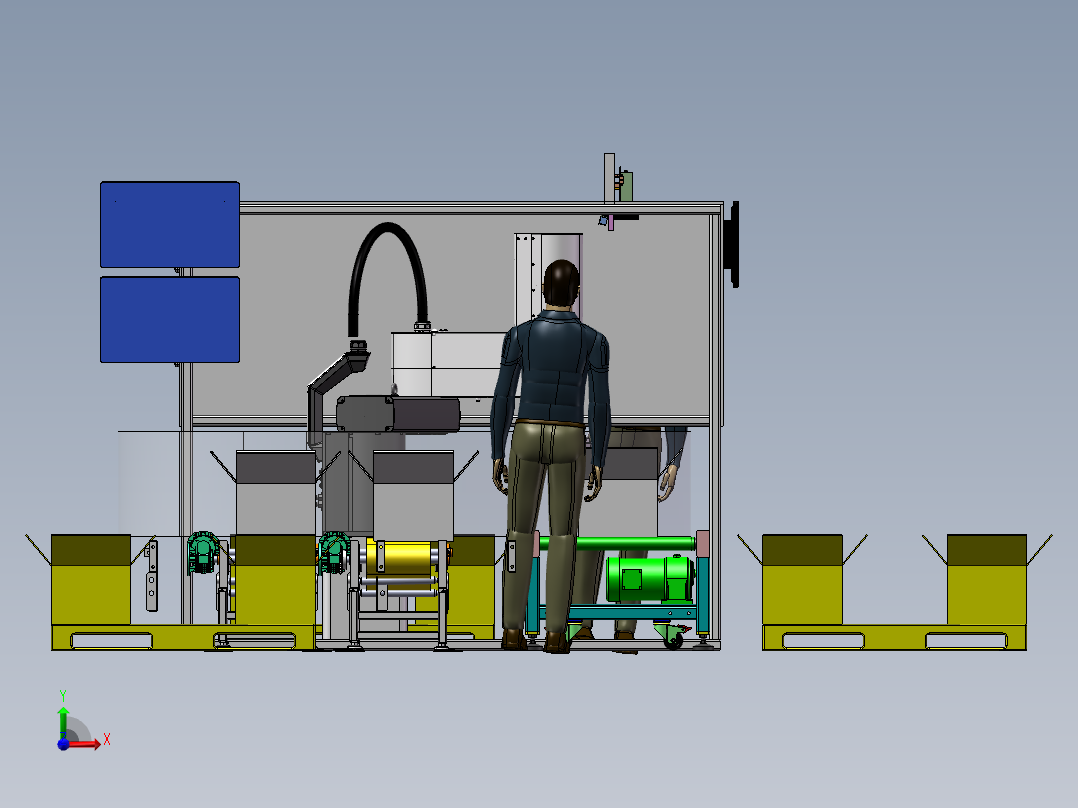The width and height of the screenshot is (1078, 808).
Task: Select the tall bracket above the top frame
Action: pyautogui.click(x=609, y=177)
